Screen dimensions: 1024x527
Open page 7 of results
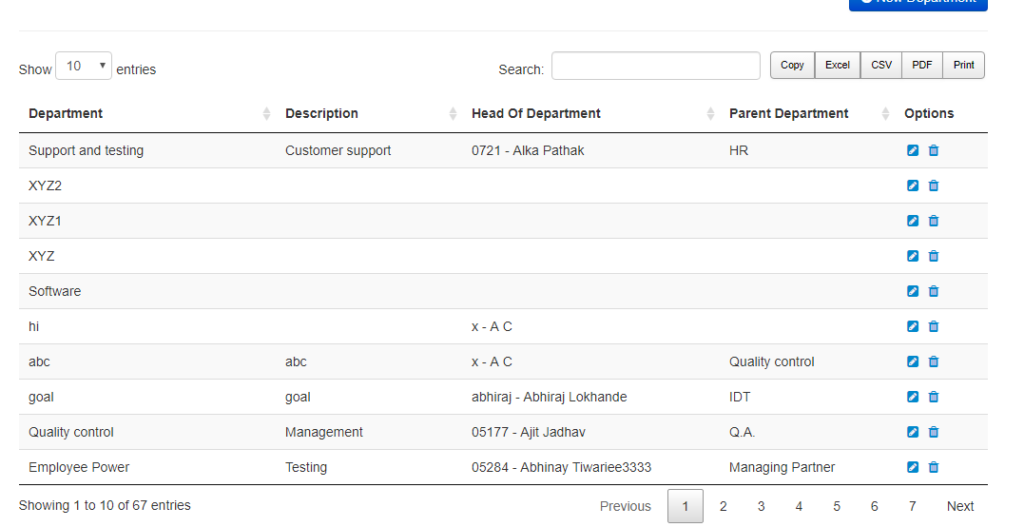tap(912, 506)
